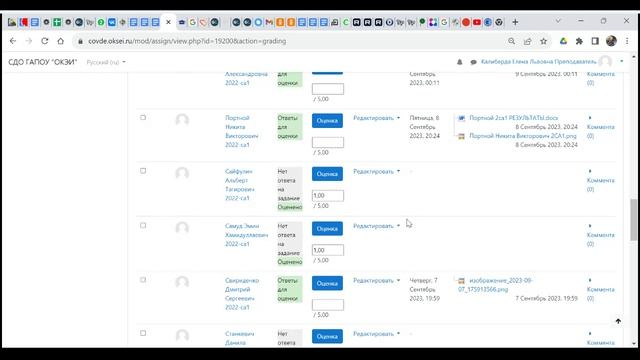
Task: Toggle the browser side panel icon
Action: [x=595, y=41]
